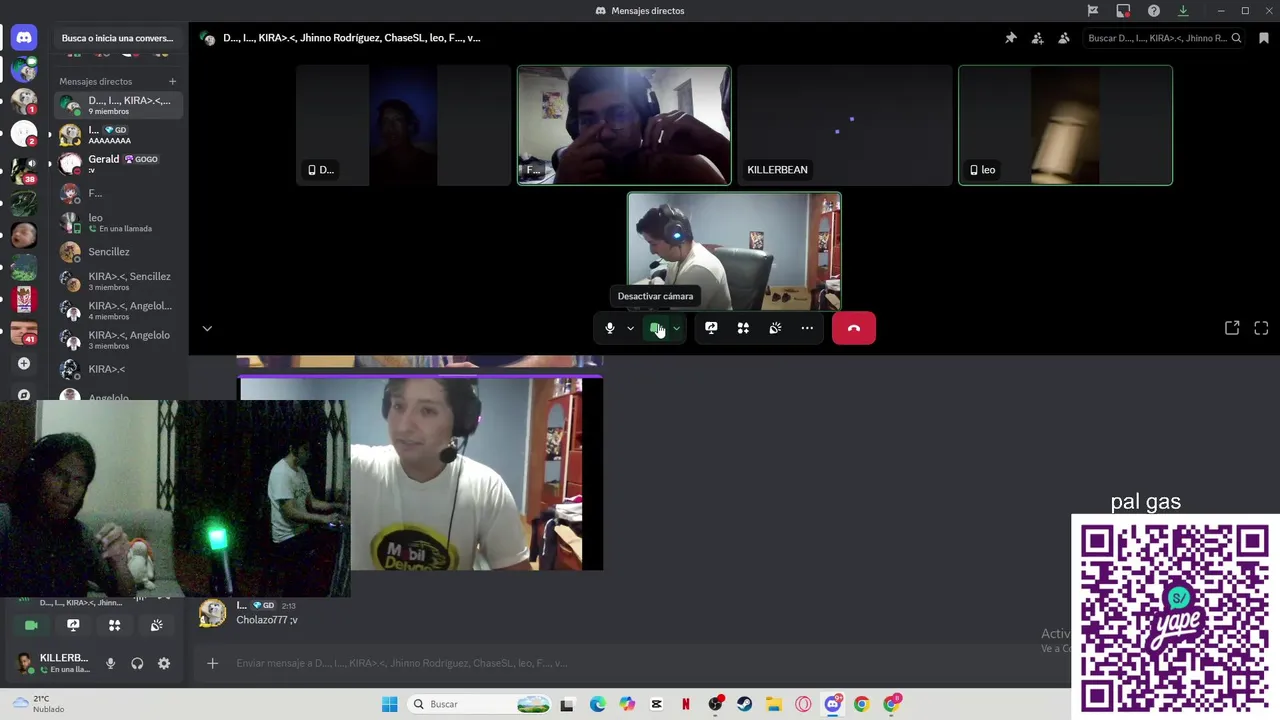Select KILLERBEAN video tile
Screen dimensions: 1280x720
click(x=845, y=125)
